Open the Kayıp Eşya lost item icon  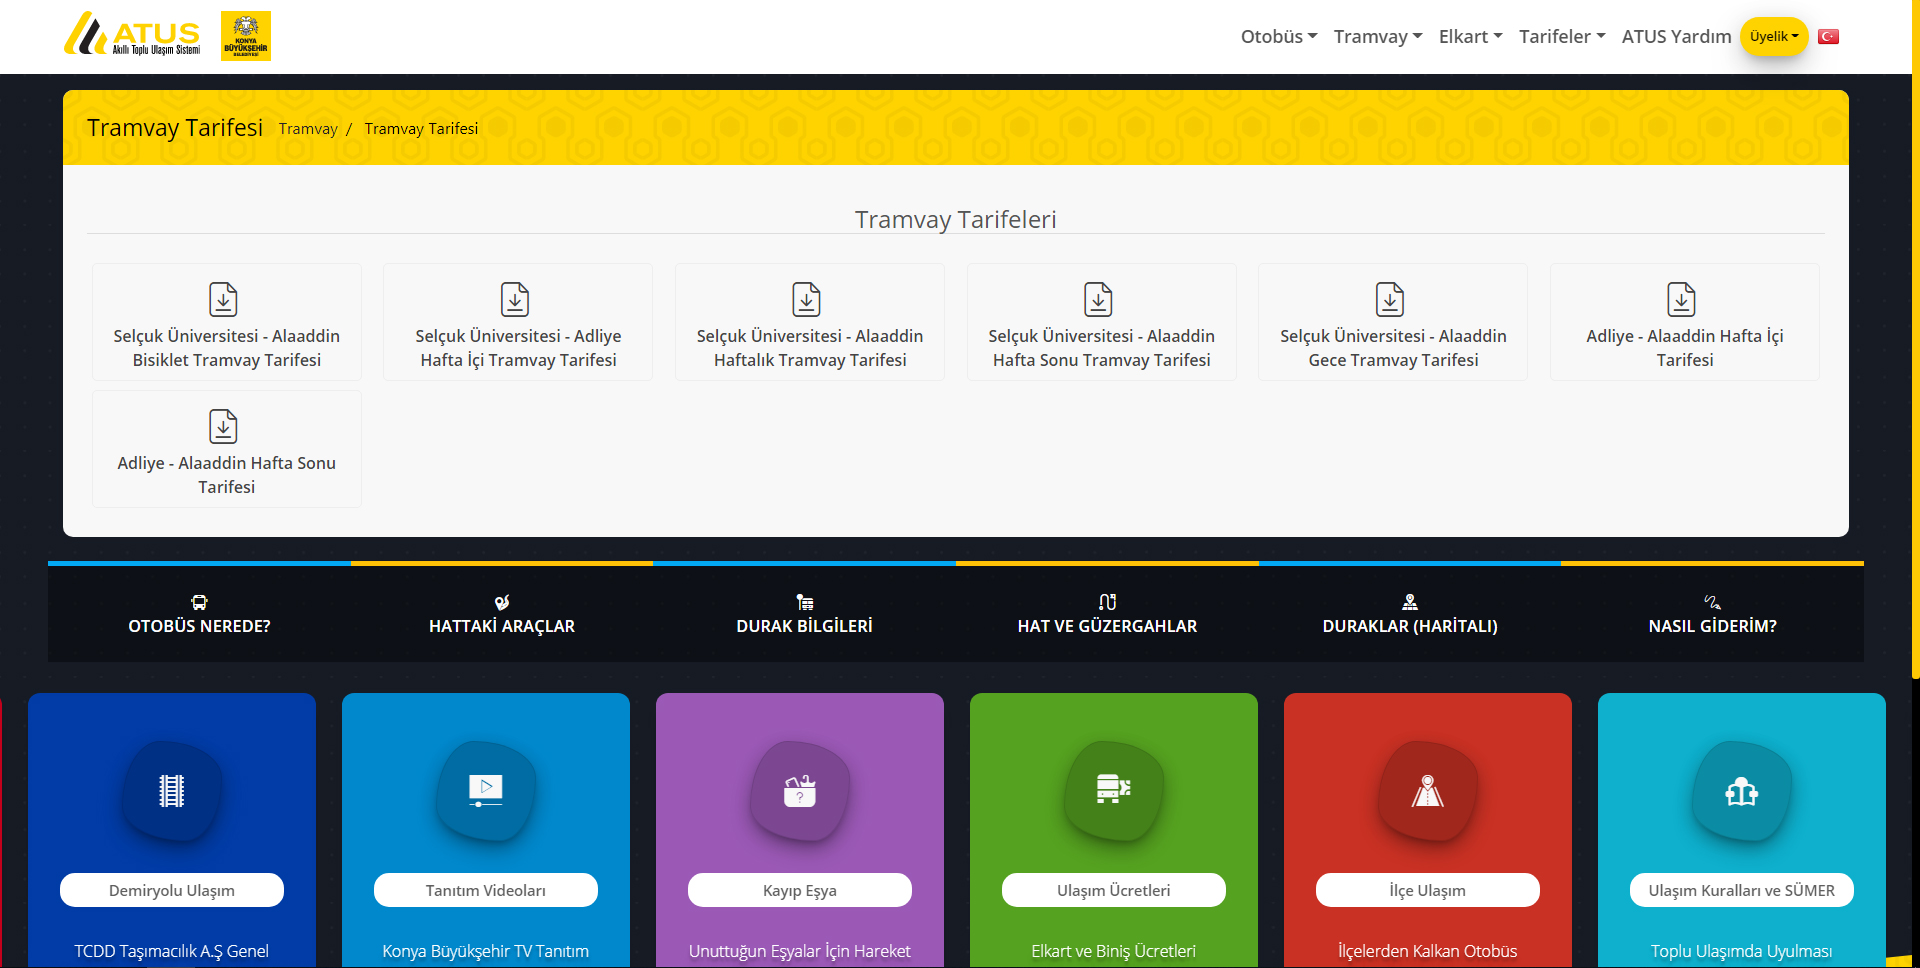pos(800,791)
